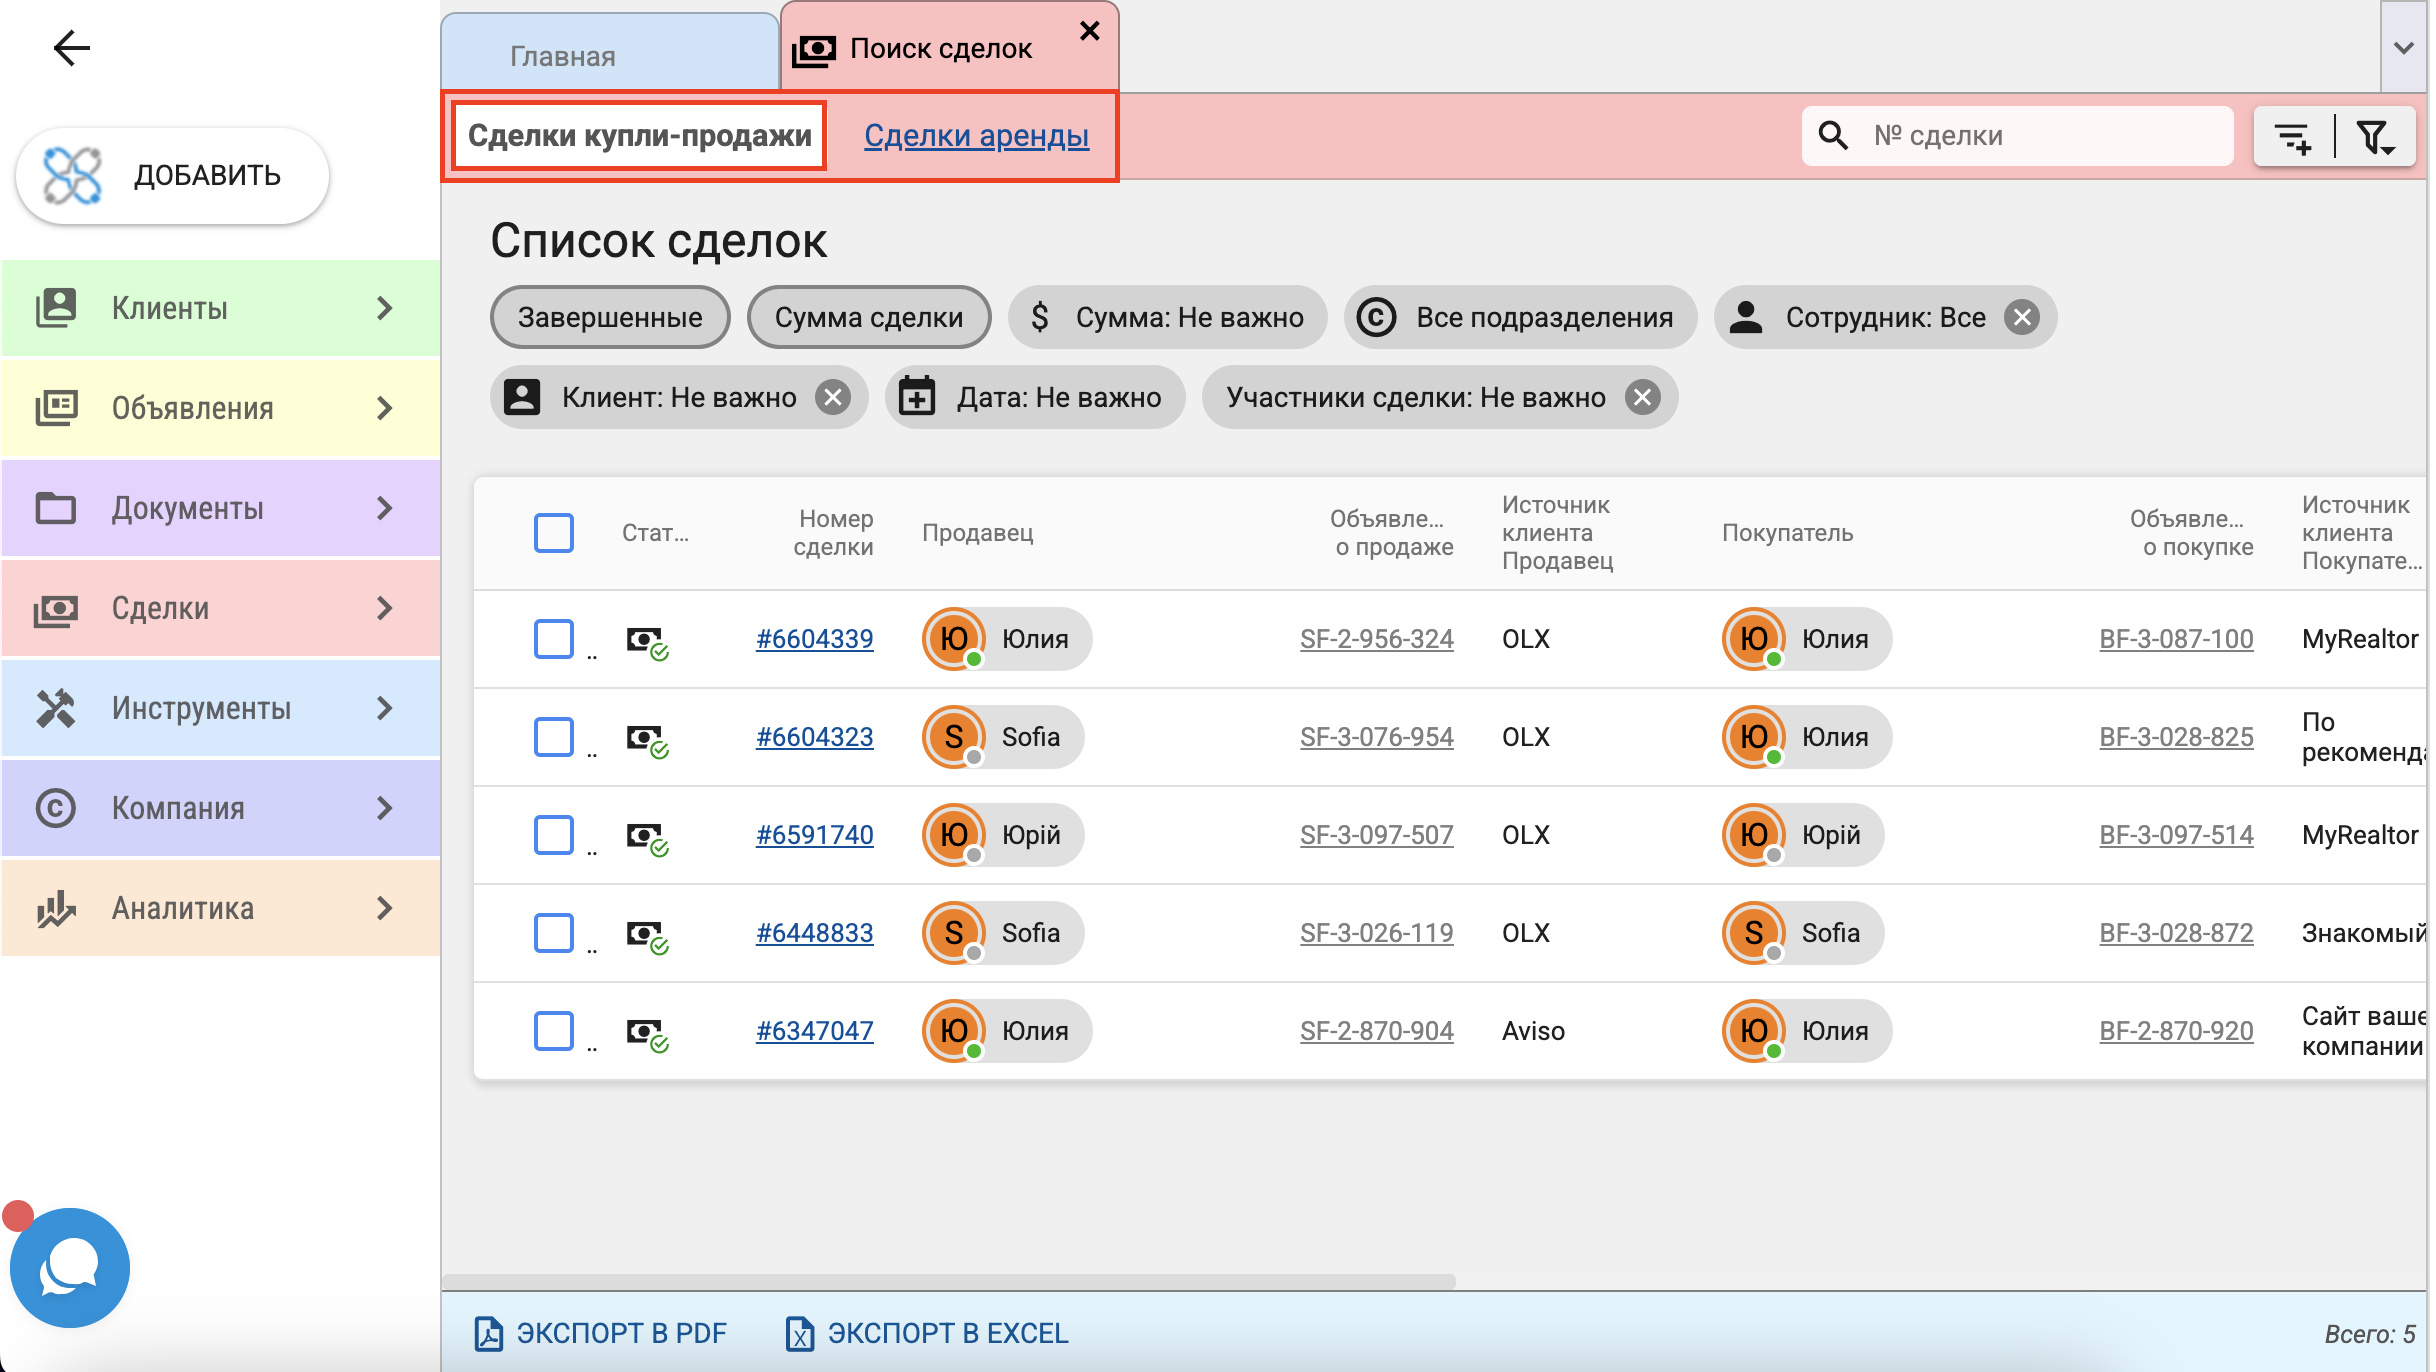Check the box for deal #6591740

tap(554, 835)
